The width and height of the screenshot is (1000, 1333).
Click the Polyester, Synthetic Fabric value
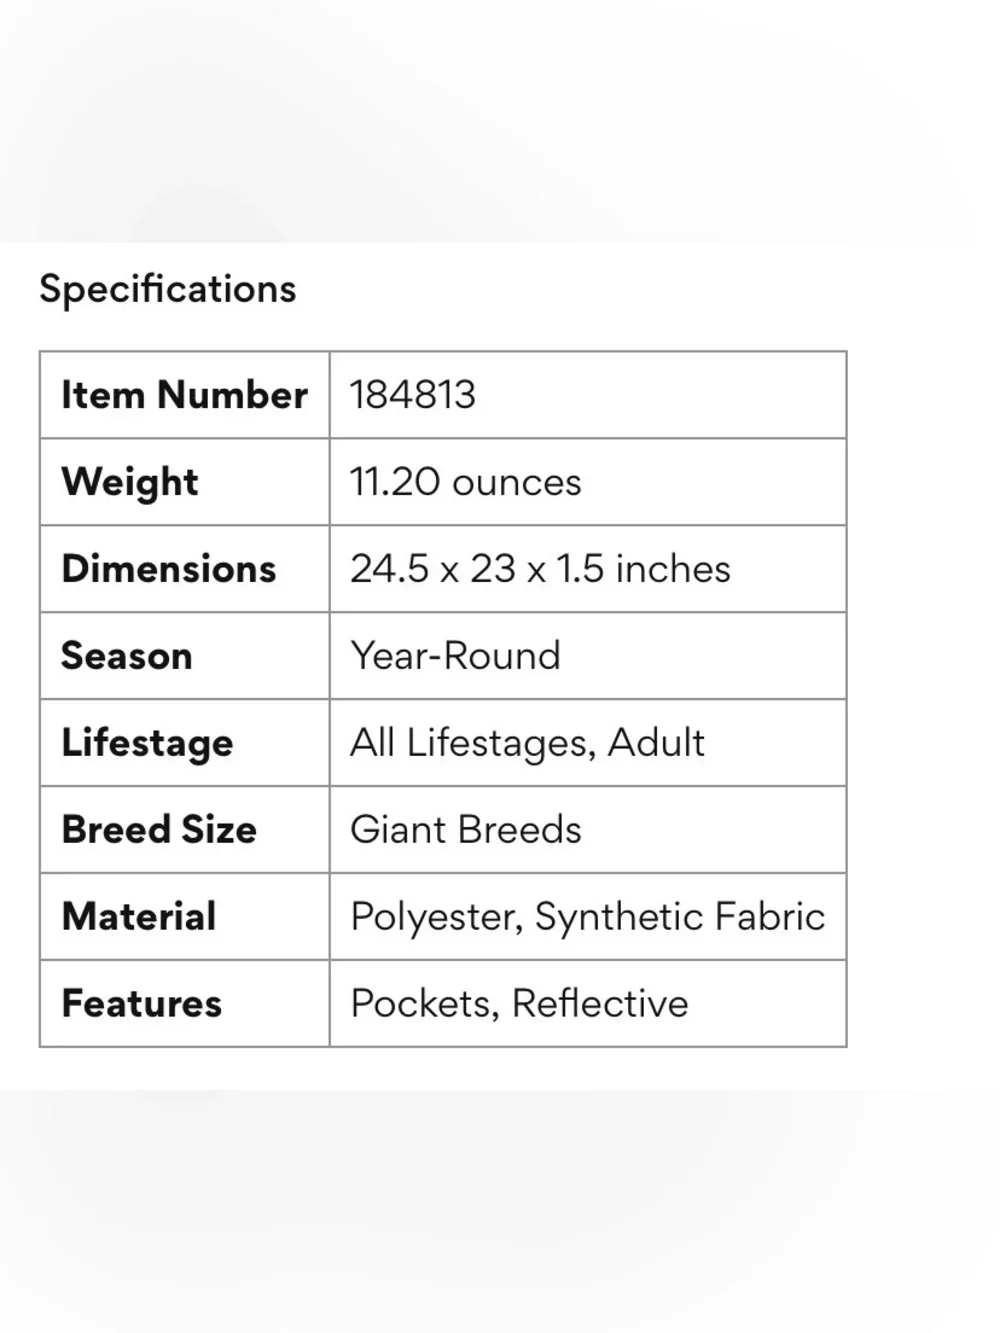pos(587,917)
